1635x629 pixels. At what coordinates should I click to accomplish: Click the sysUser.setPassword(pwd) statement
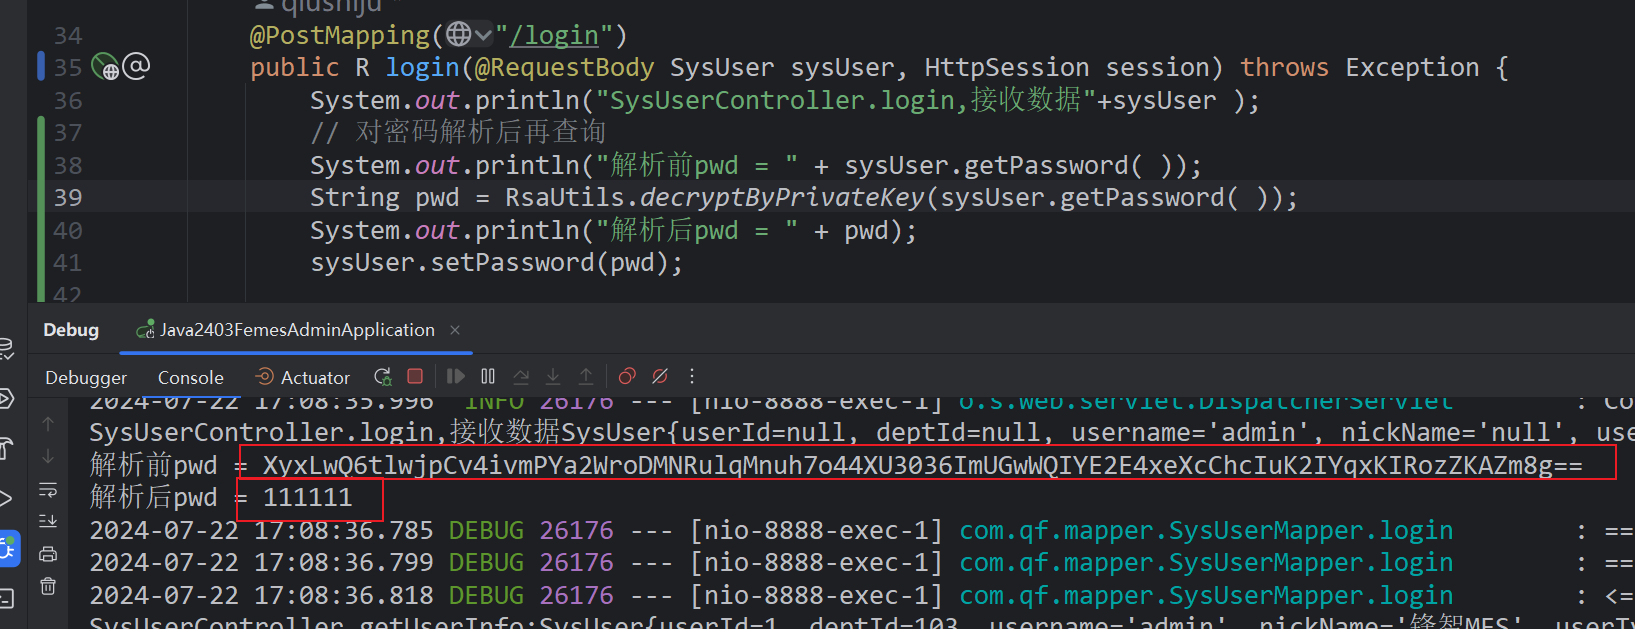pyautogui.click(x=497, y=262)
